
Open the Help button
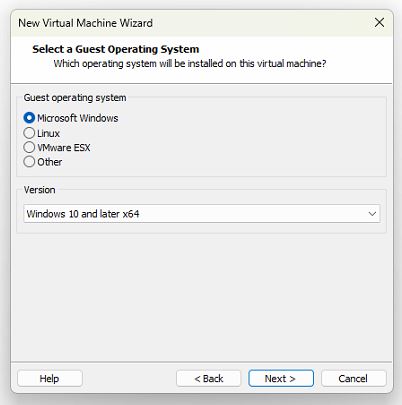(x=50, y=379)
